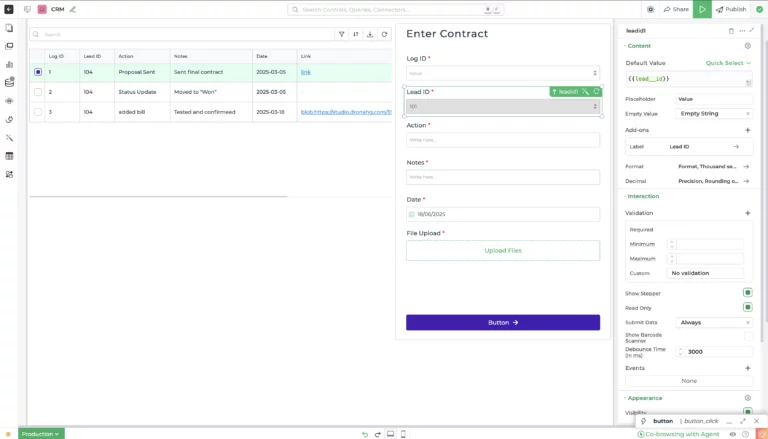Click the table sort icon
Screen dimensions: 768x439
point(356,34)
